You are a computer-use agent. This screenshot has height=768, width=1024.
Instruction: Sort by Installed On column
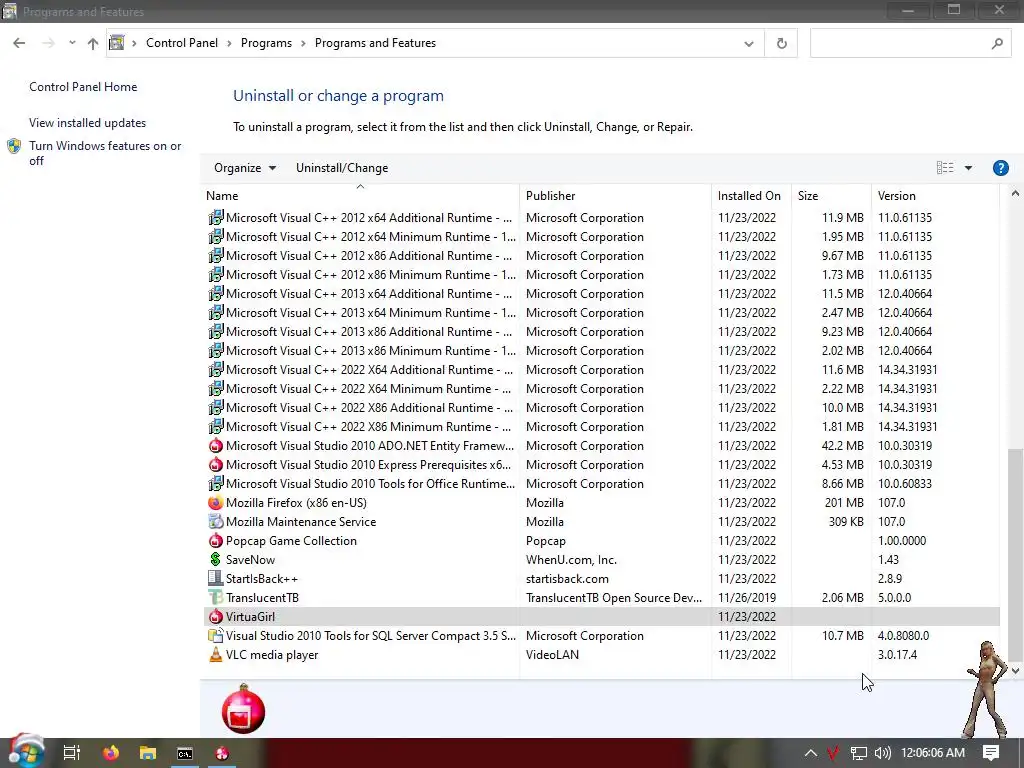(x=751, y=196)
